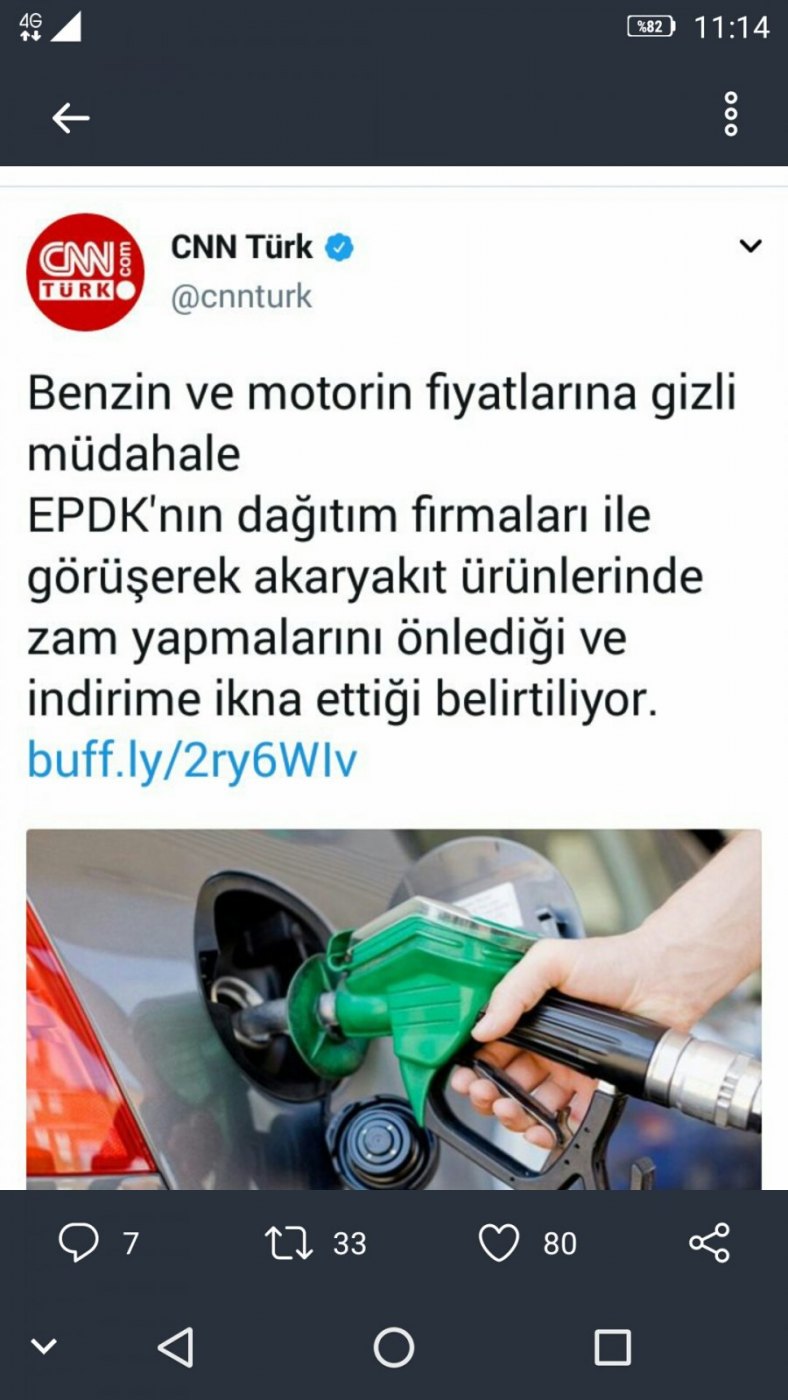Reply to tweet with comment icon
Image resolution: width=788 pixels, height=1400 pixels.
point(78,1243)
